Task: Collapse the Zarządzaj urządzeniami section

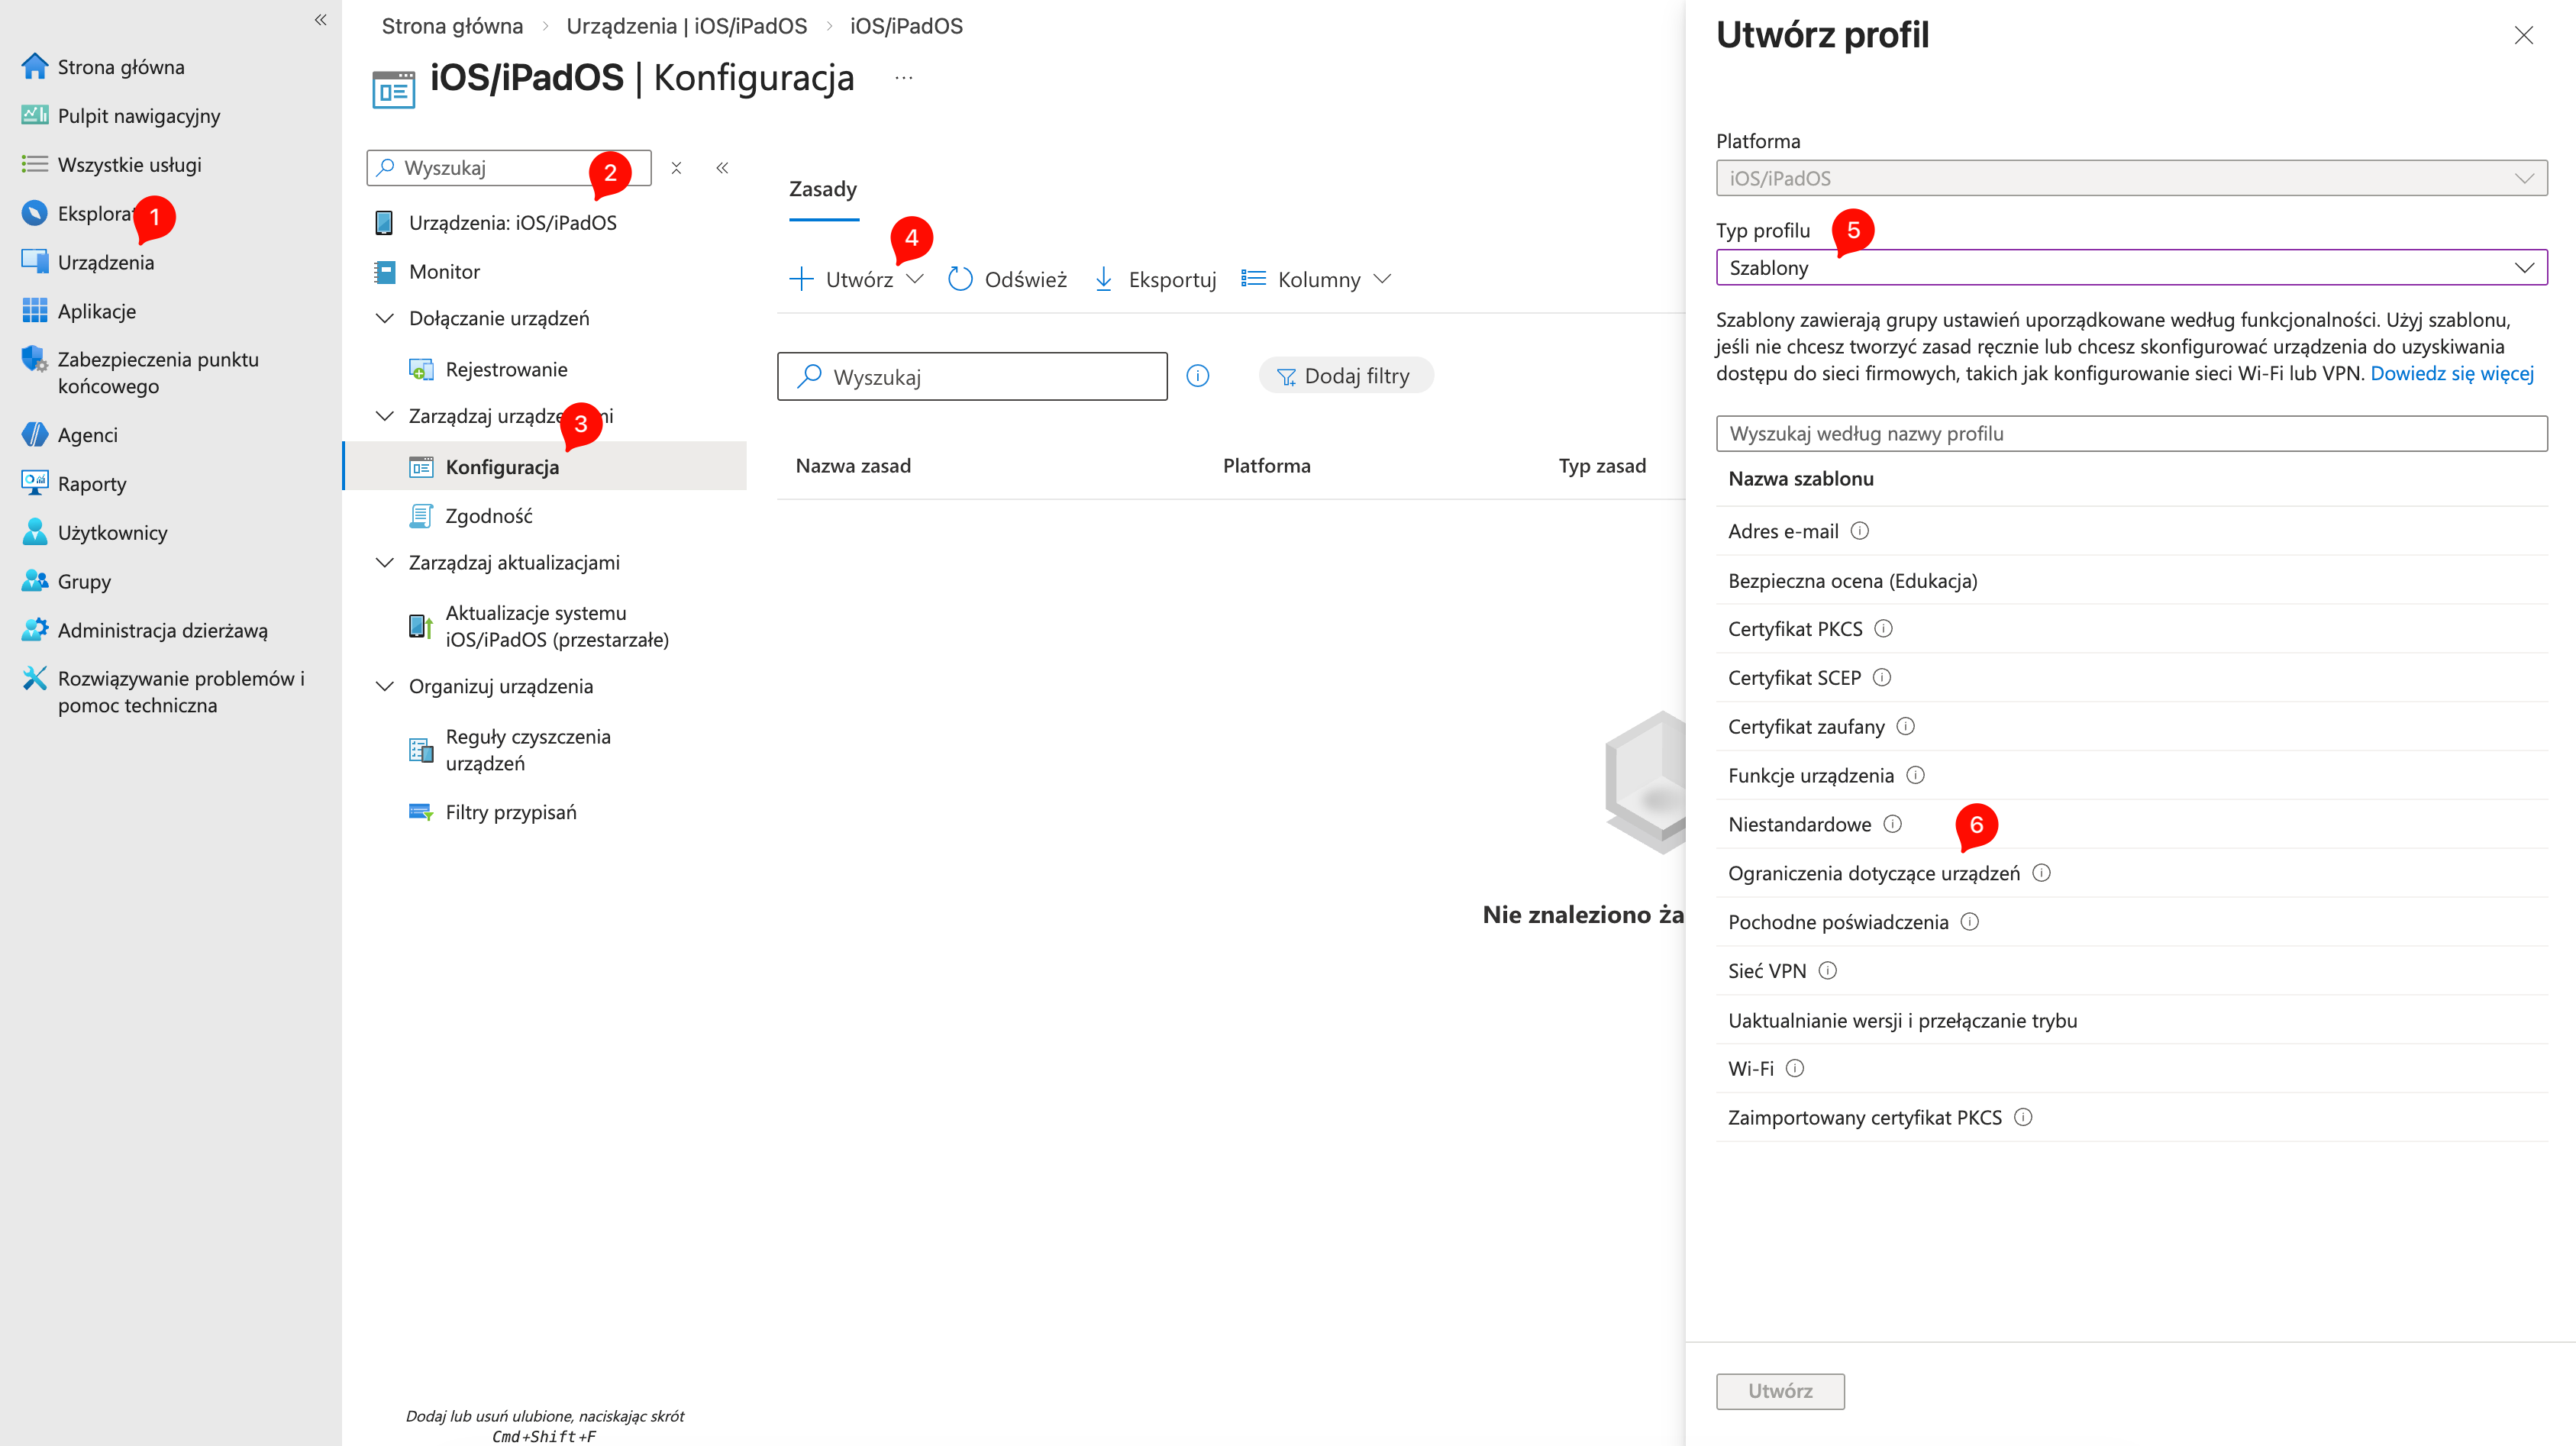Action: tap(385, 415)
